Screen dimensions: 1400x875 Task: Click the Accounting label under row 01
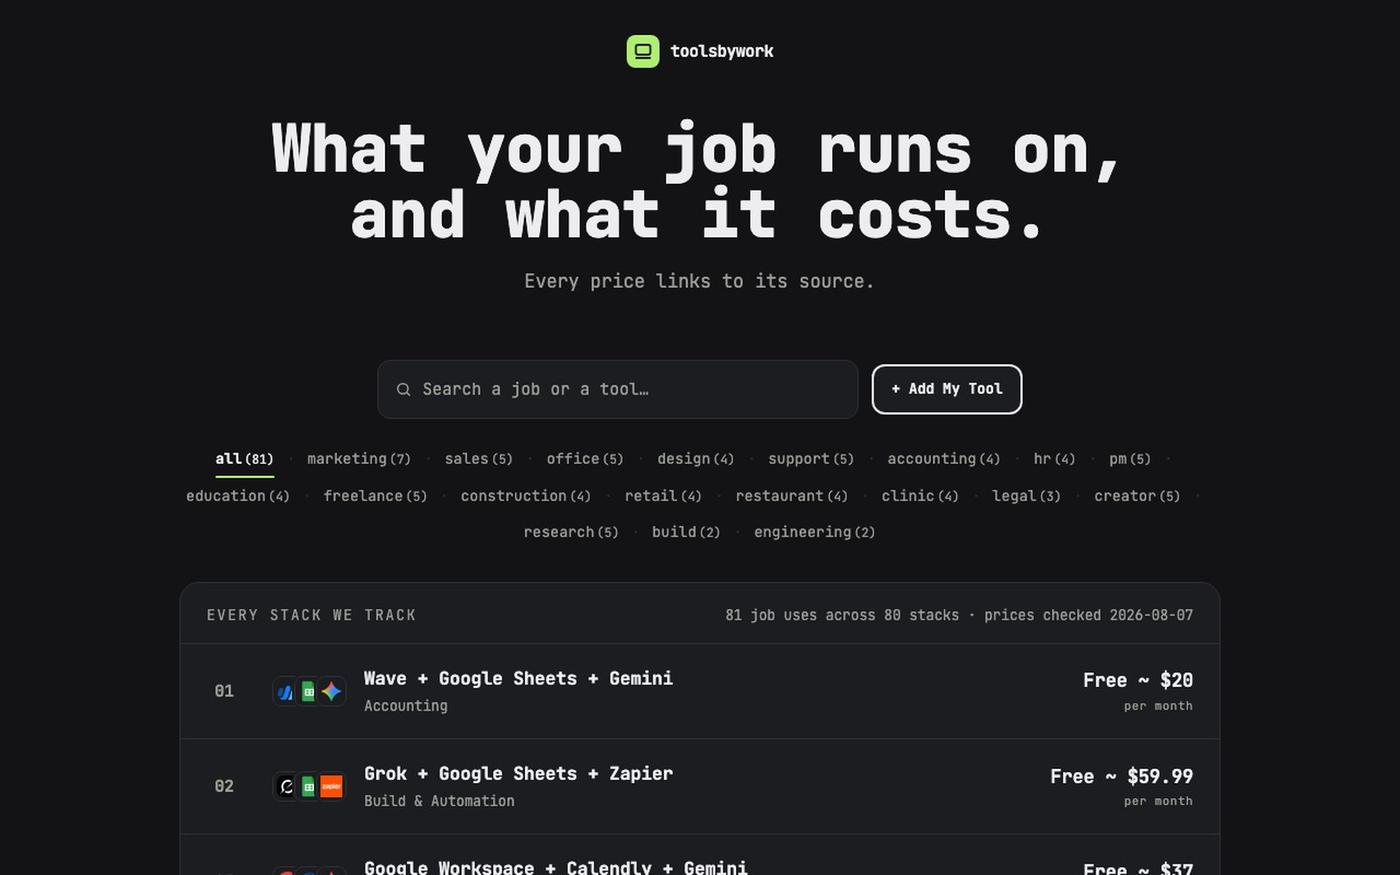click(406, 706)
